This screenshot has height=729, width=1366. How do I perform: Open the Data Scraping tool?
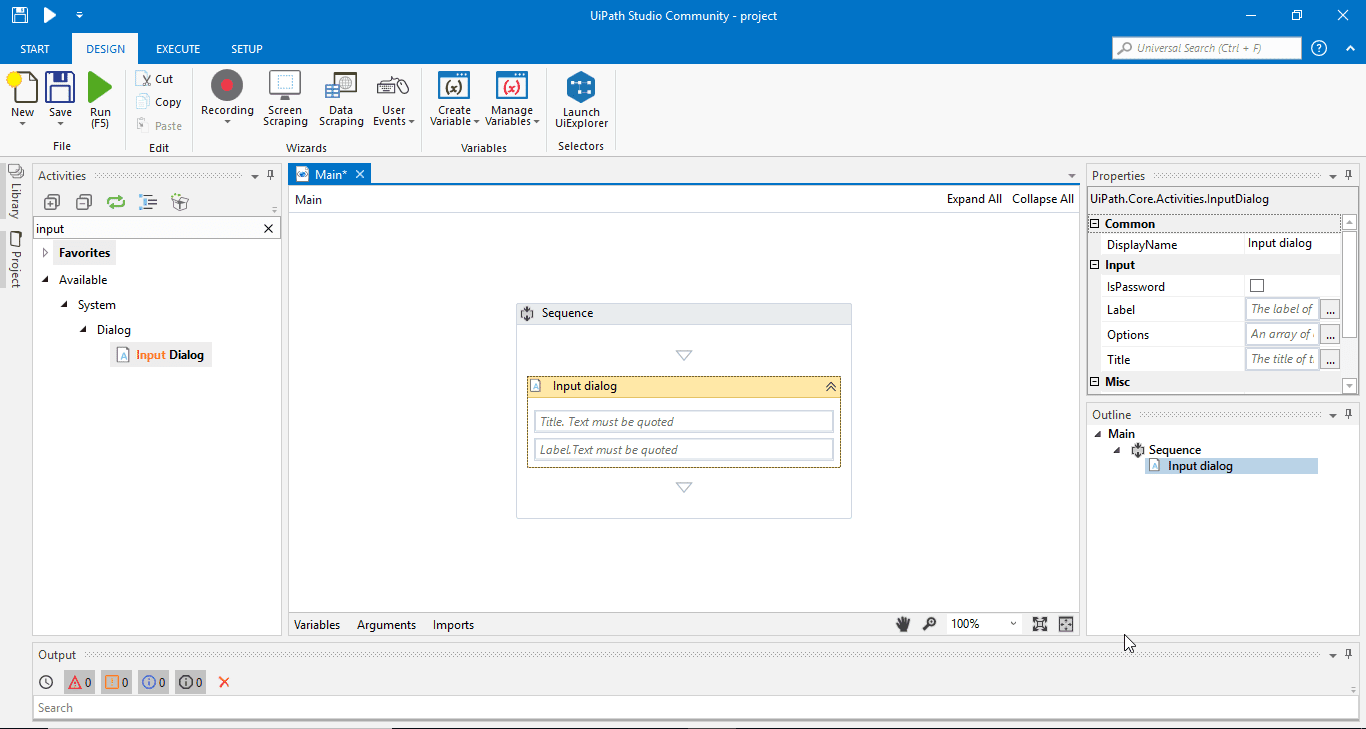click(341, 97)
